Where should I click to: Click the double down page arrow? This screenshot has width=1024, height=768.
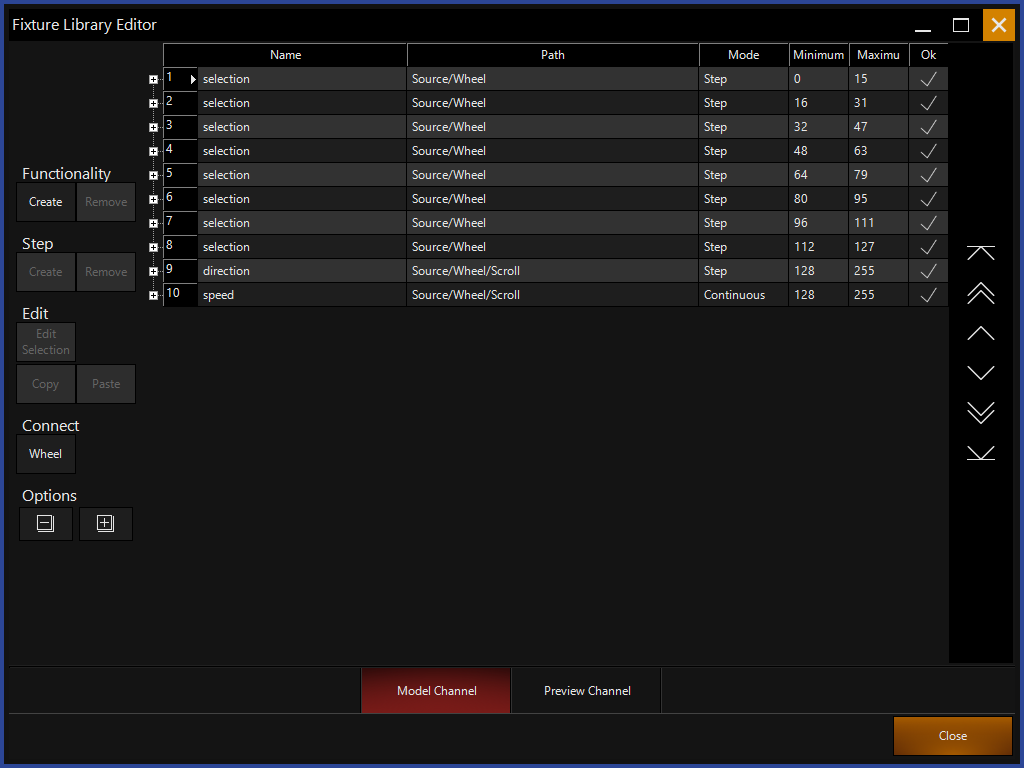(981, 412)
